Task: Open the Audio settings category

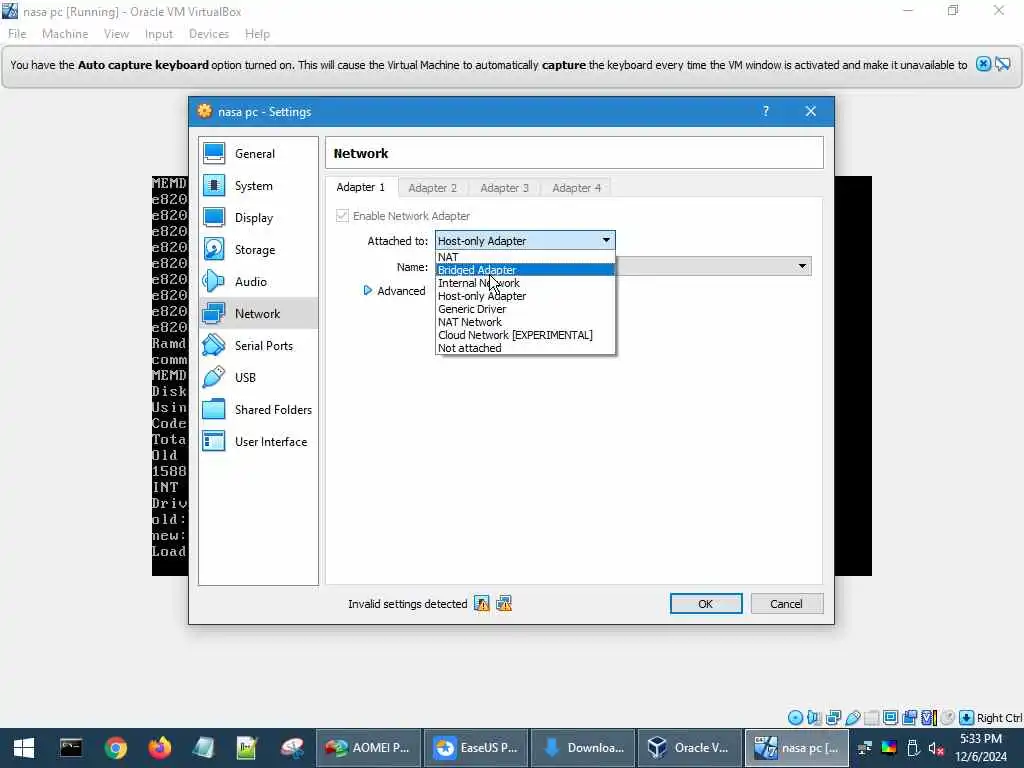Action: 258,281
